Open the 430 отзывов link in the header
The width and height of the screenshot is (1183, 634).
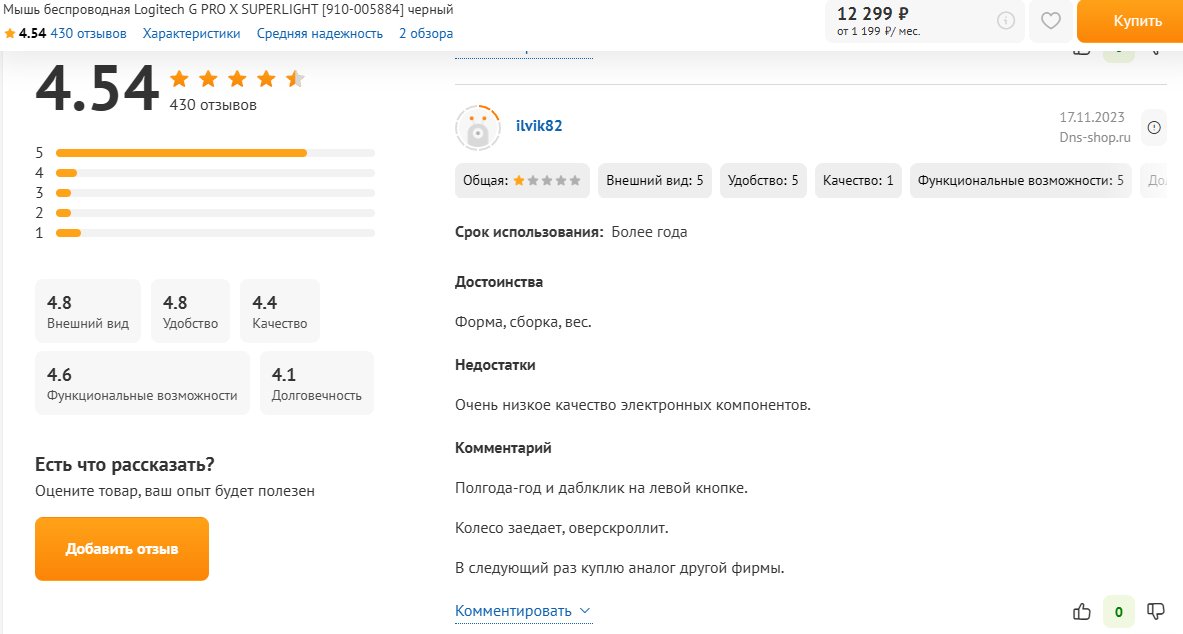click(x=88, y=33)
